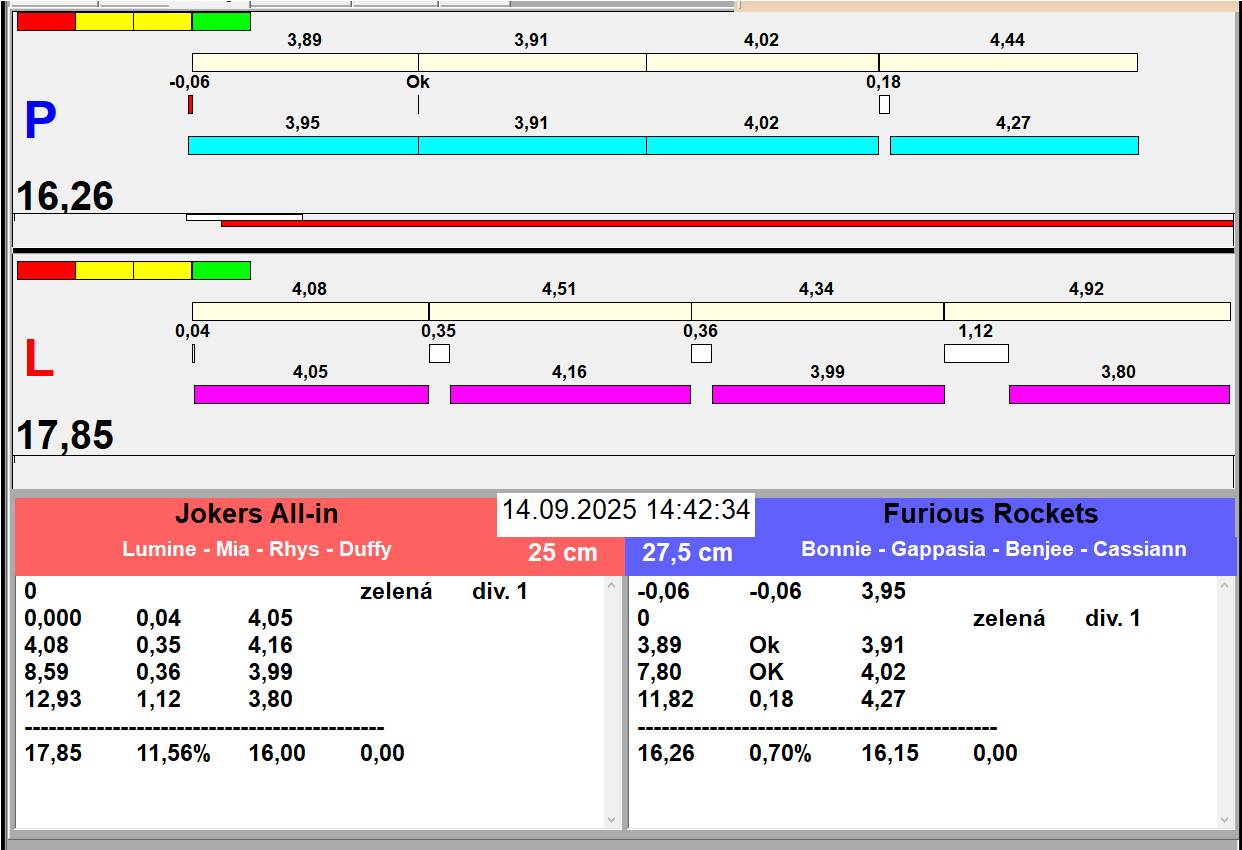1242x850 pixels.
Task: Click the blue P lane letter
Action: pos(39,121)
